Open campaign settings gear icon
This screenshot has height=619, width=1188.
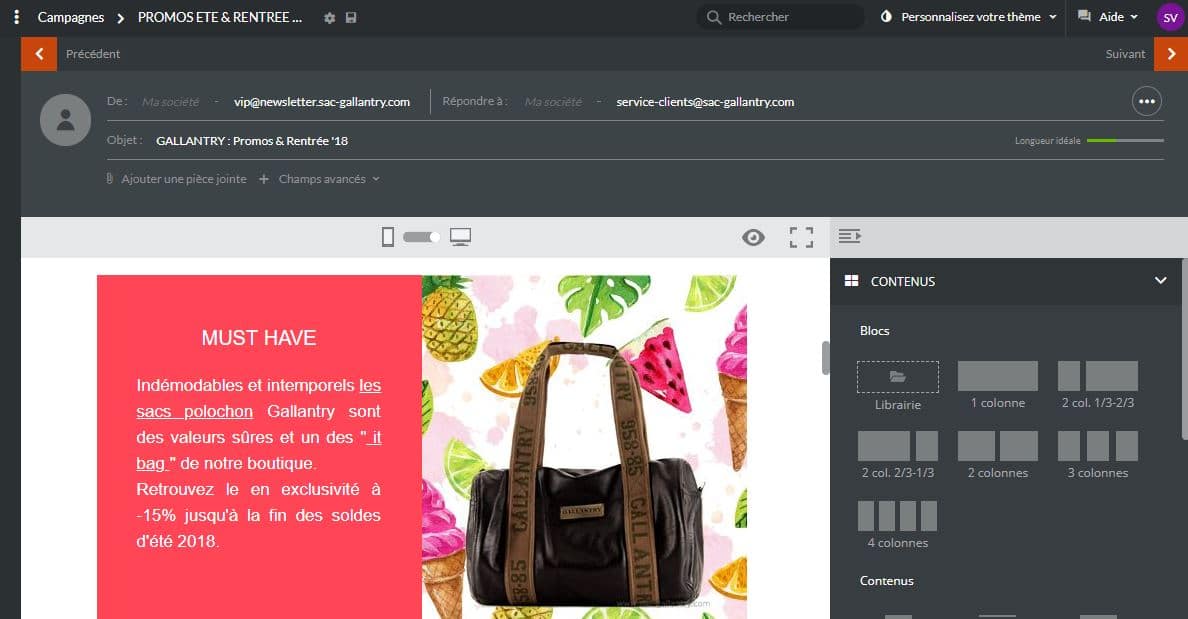coord(330,17)
